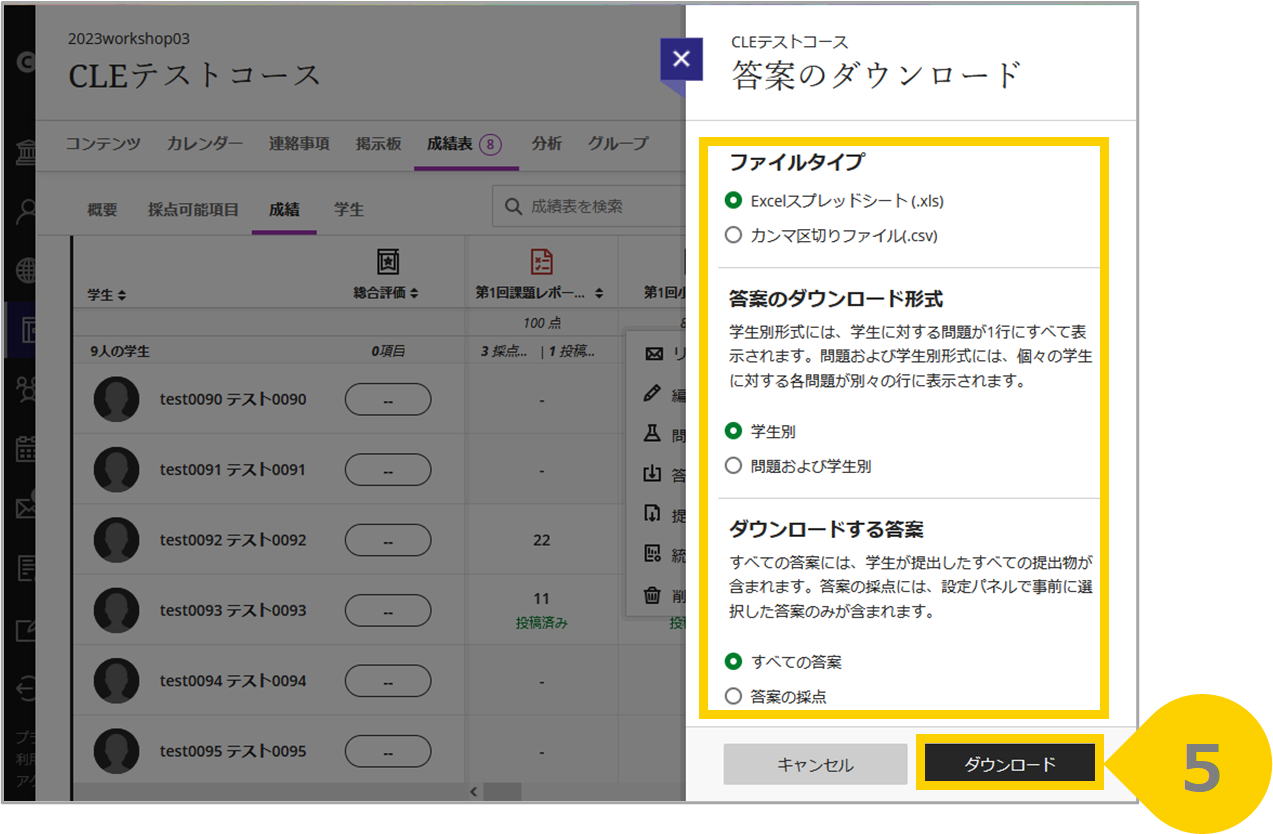Click the 成績表を検索 search field

tap(589, 206)
